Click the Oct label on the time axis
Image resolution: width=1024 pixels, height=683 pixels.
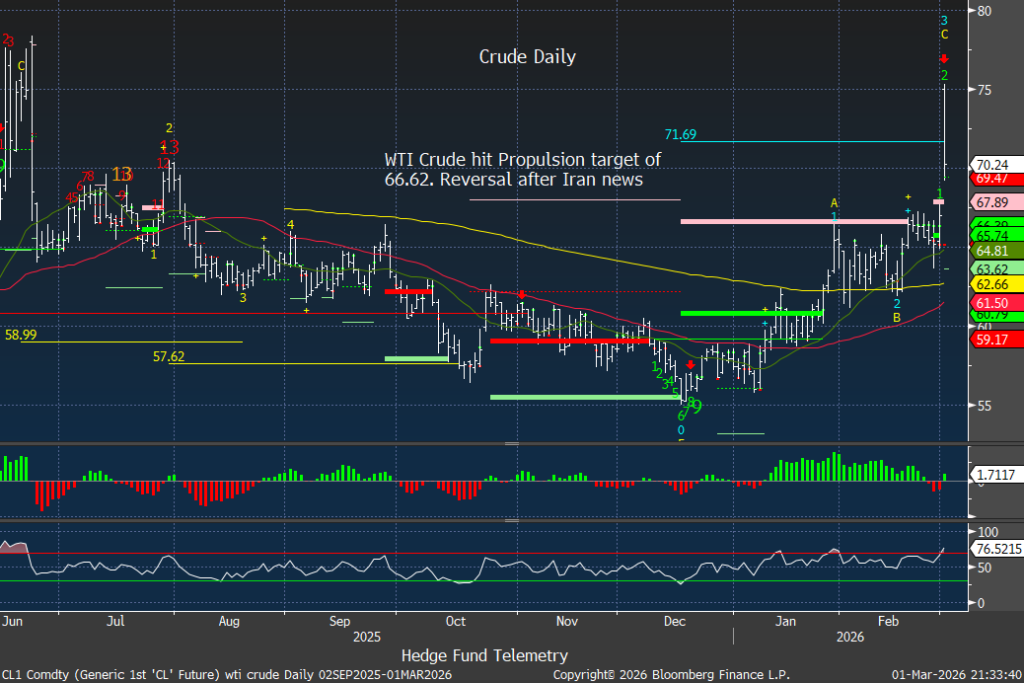point(457,621)
